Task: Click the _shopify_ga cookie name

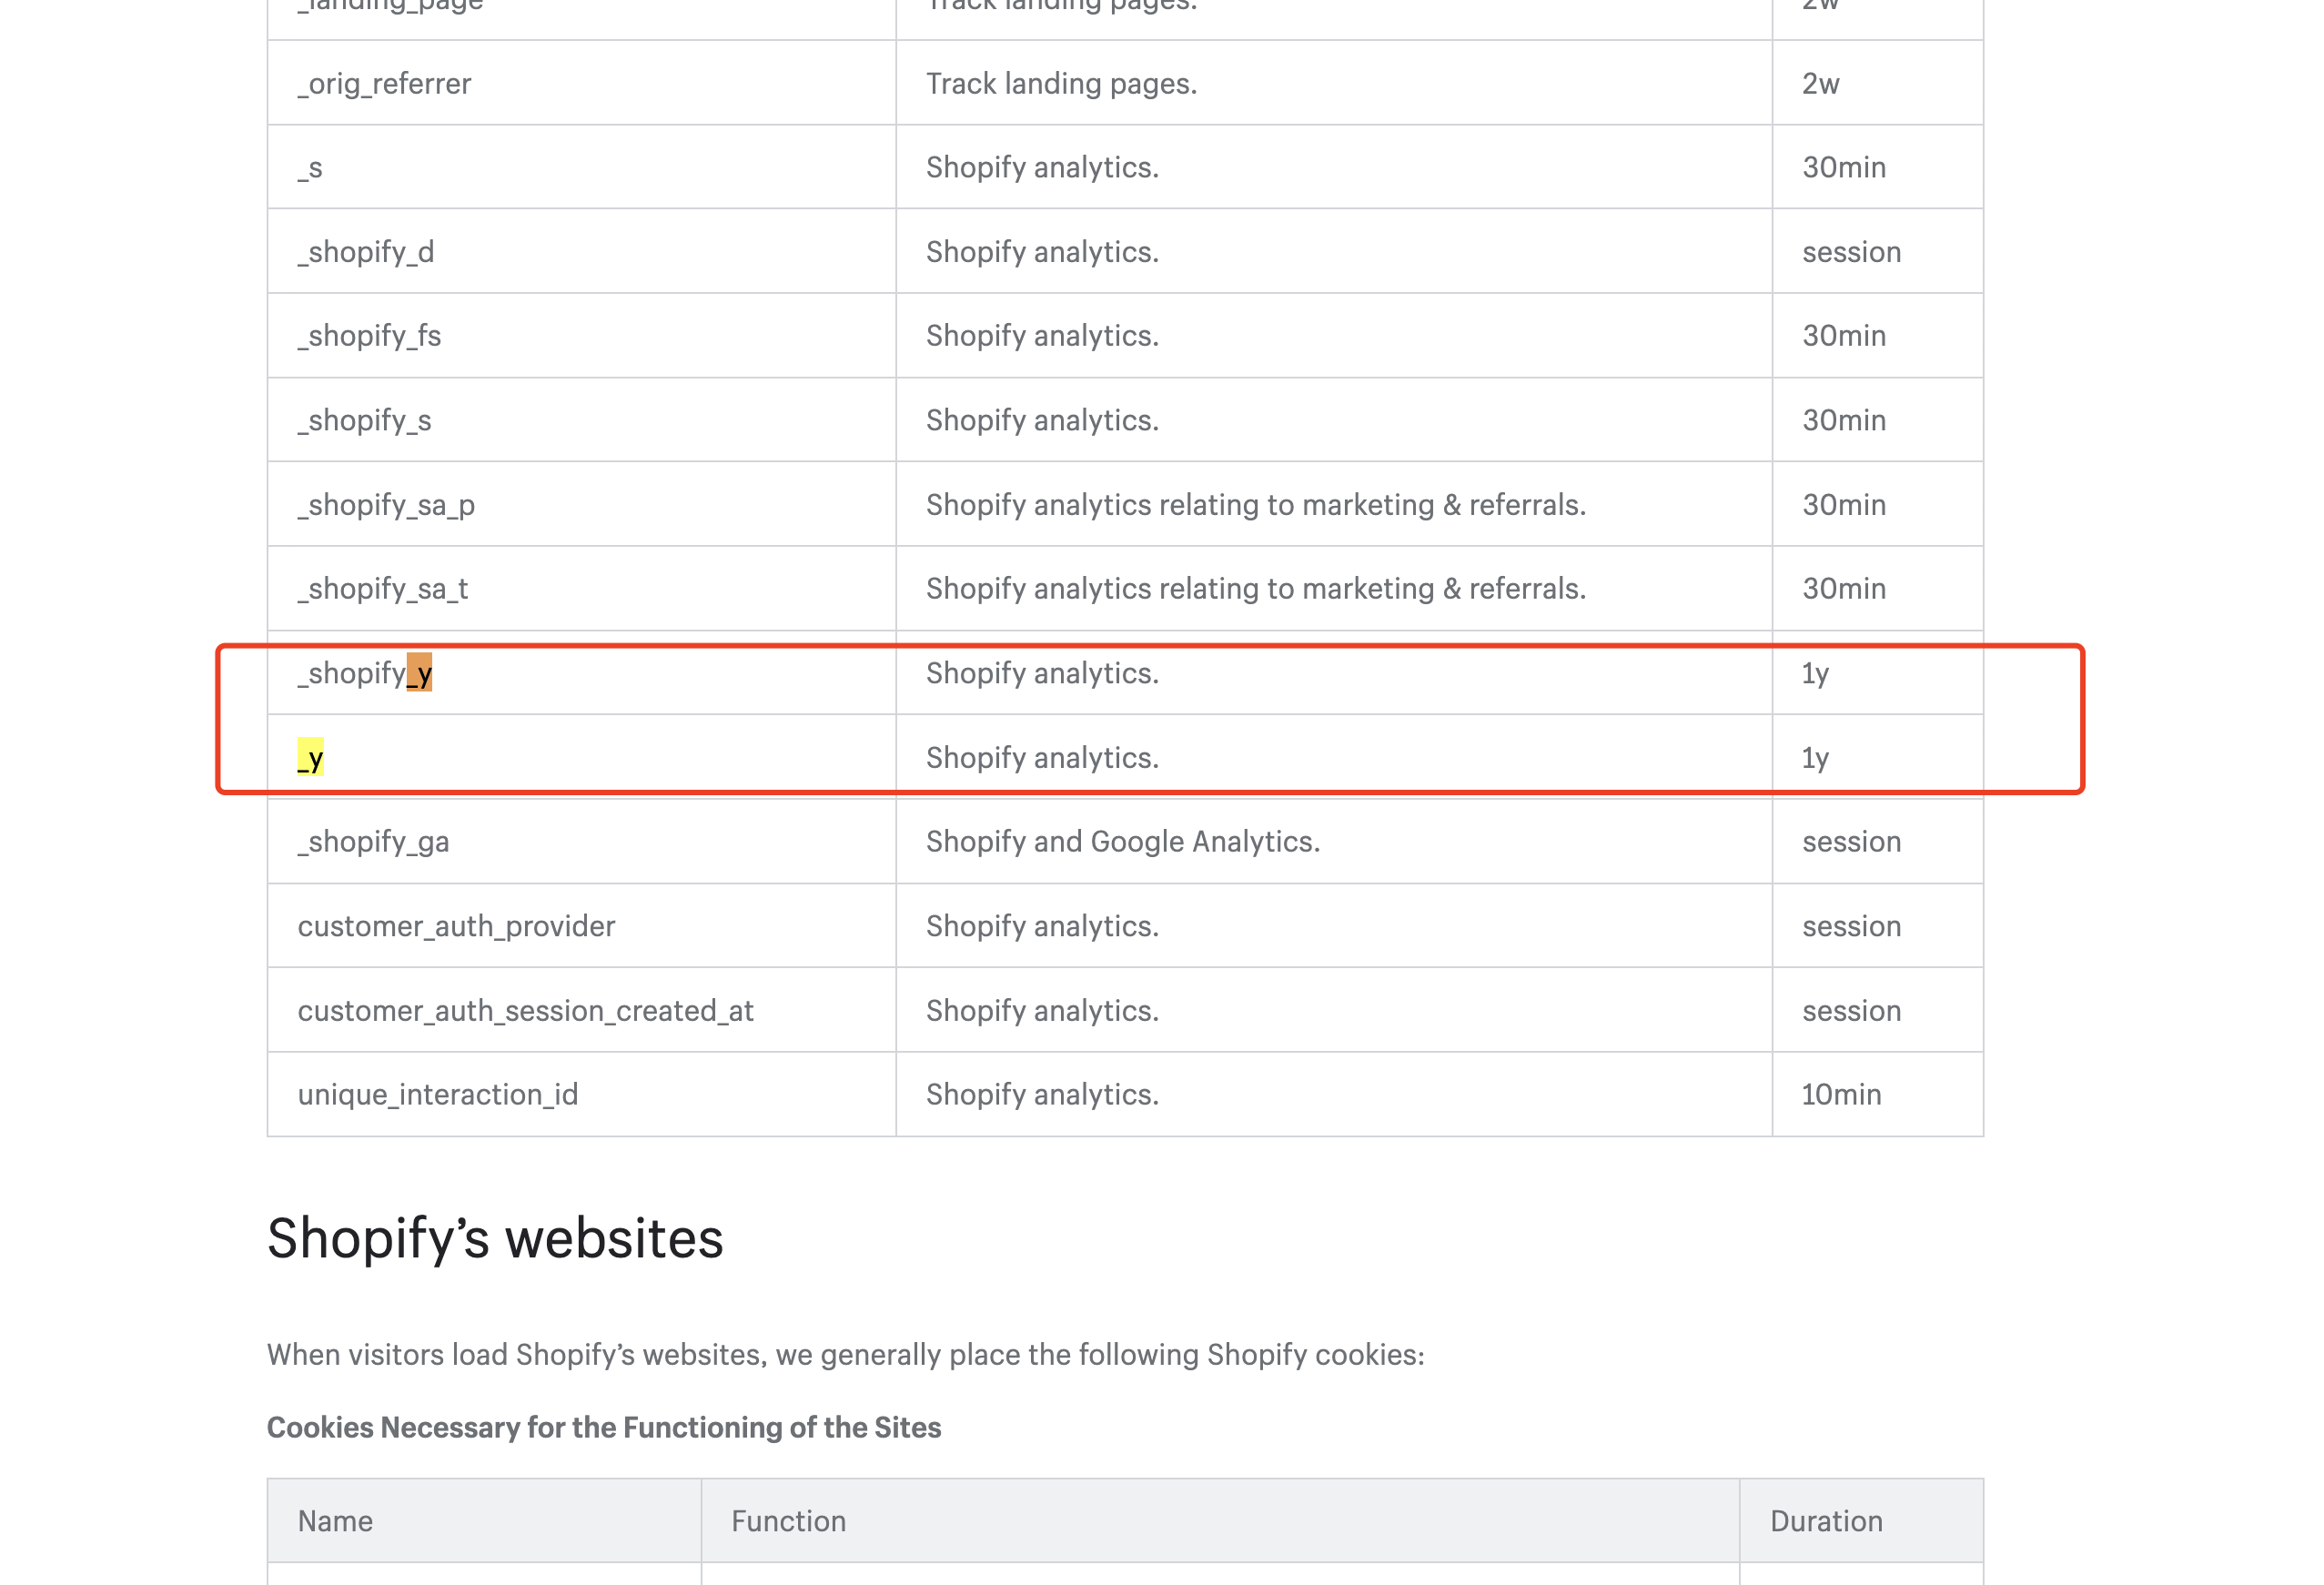Action: coord(373,842)
